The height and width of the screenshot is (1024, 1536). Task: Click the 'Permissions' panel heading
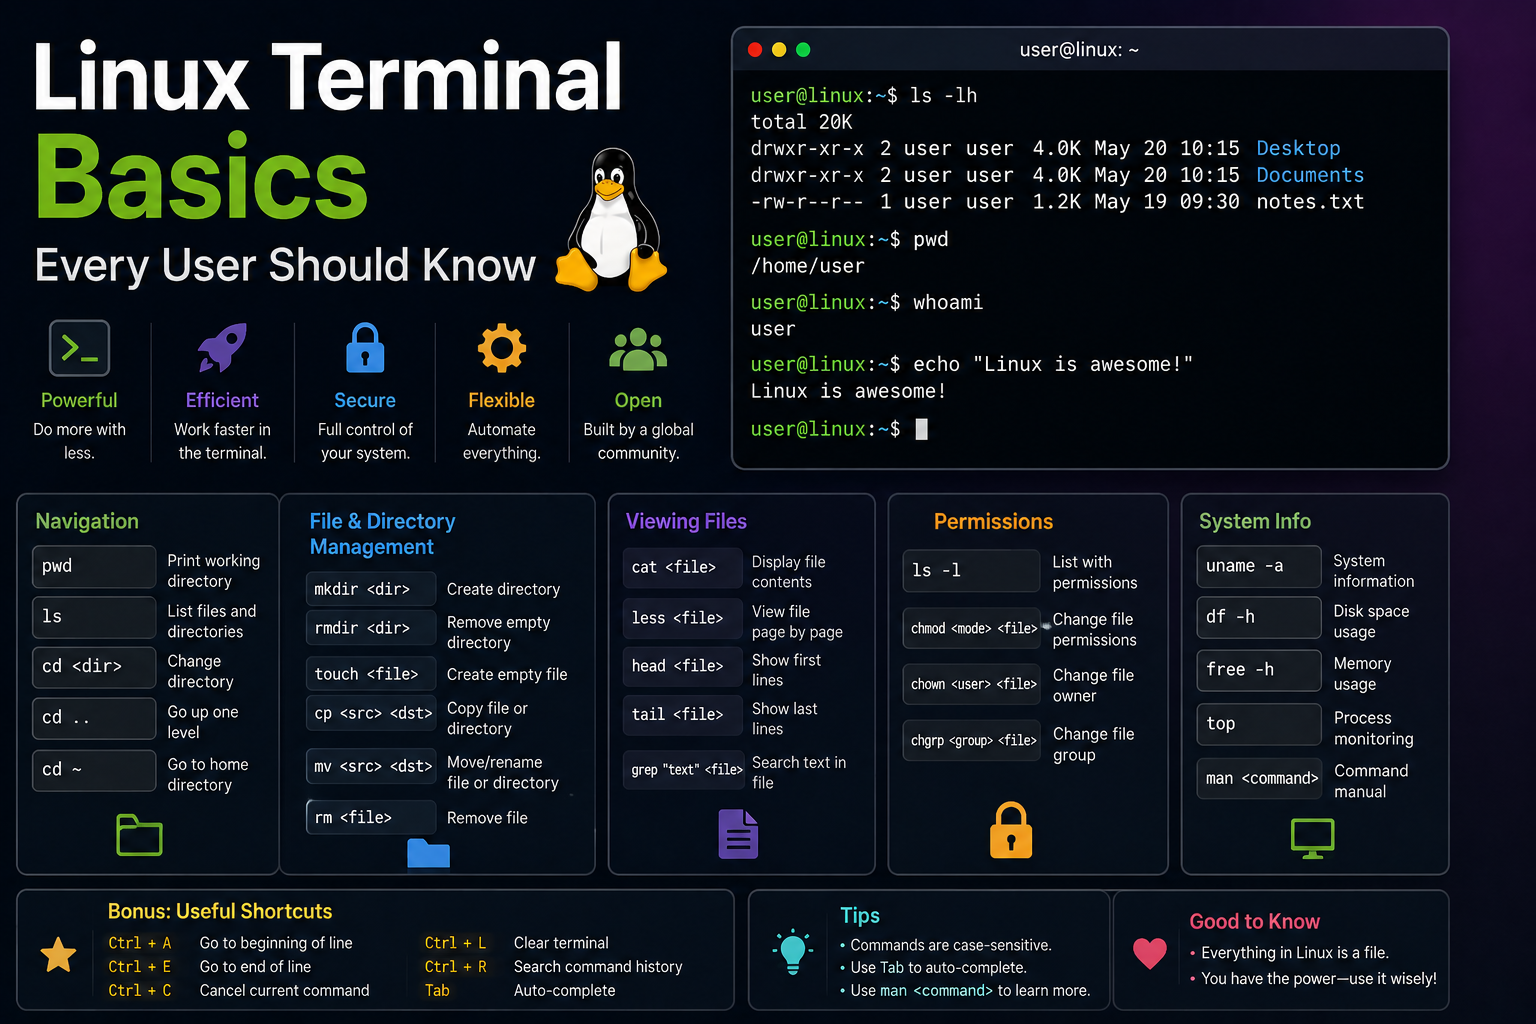pos(993,521)
